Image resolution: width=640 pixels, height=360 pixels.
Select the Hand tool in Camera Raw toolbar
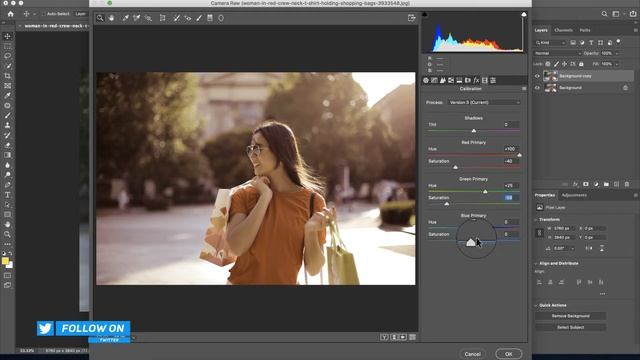click(111, 18)
